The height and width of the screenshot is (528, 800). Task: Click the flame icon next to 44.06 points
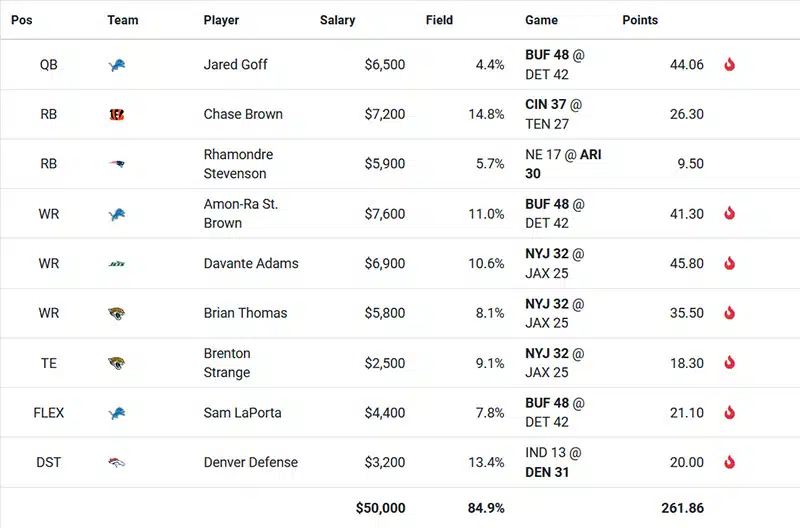pos(729,65)
